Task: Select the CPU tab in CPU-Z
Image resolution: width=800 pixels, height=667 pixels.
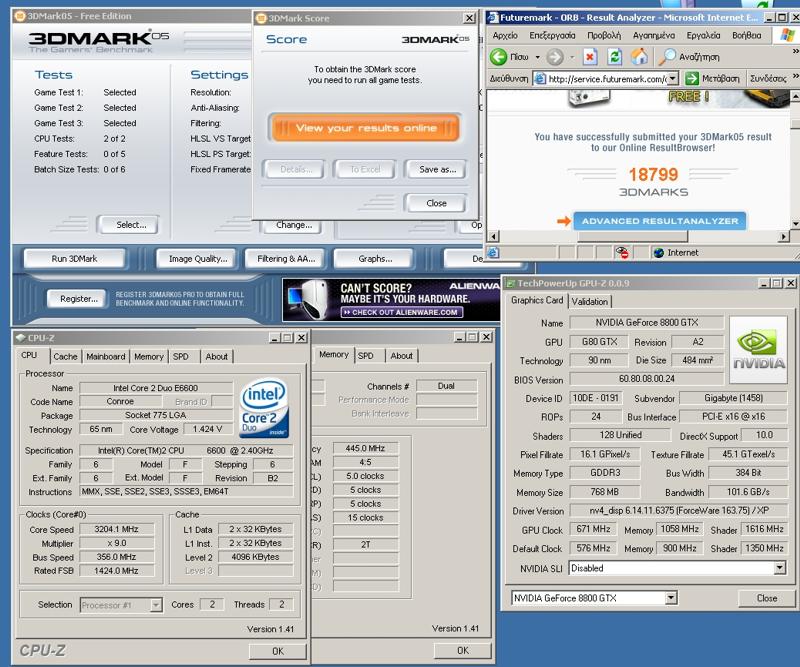Action: point(29,355)
